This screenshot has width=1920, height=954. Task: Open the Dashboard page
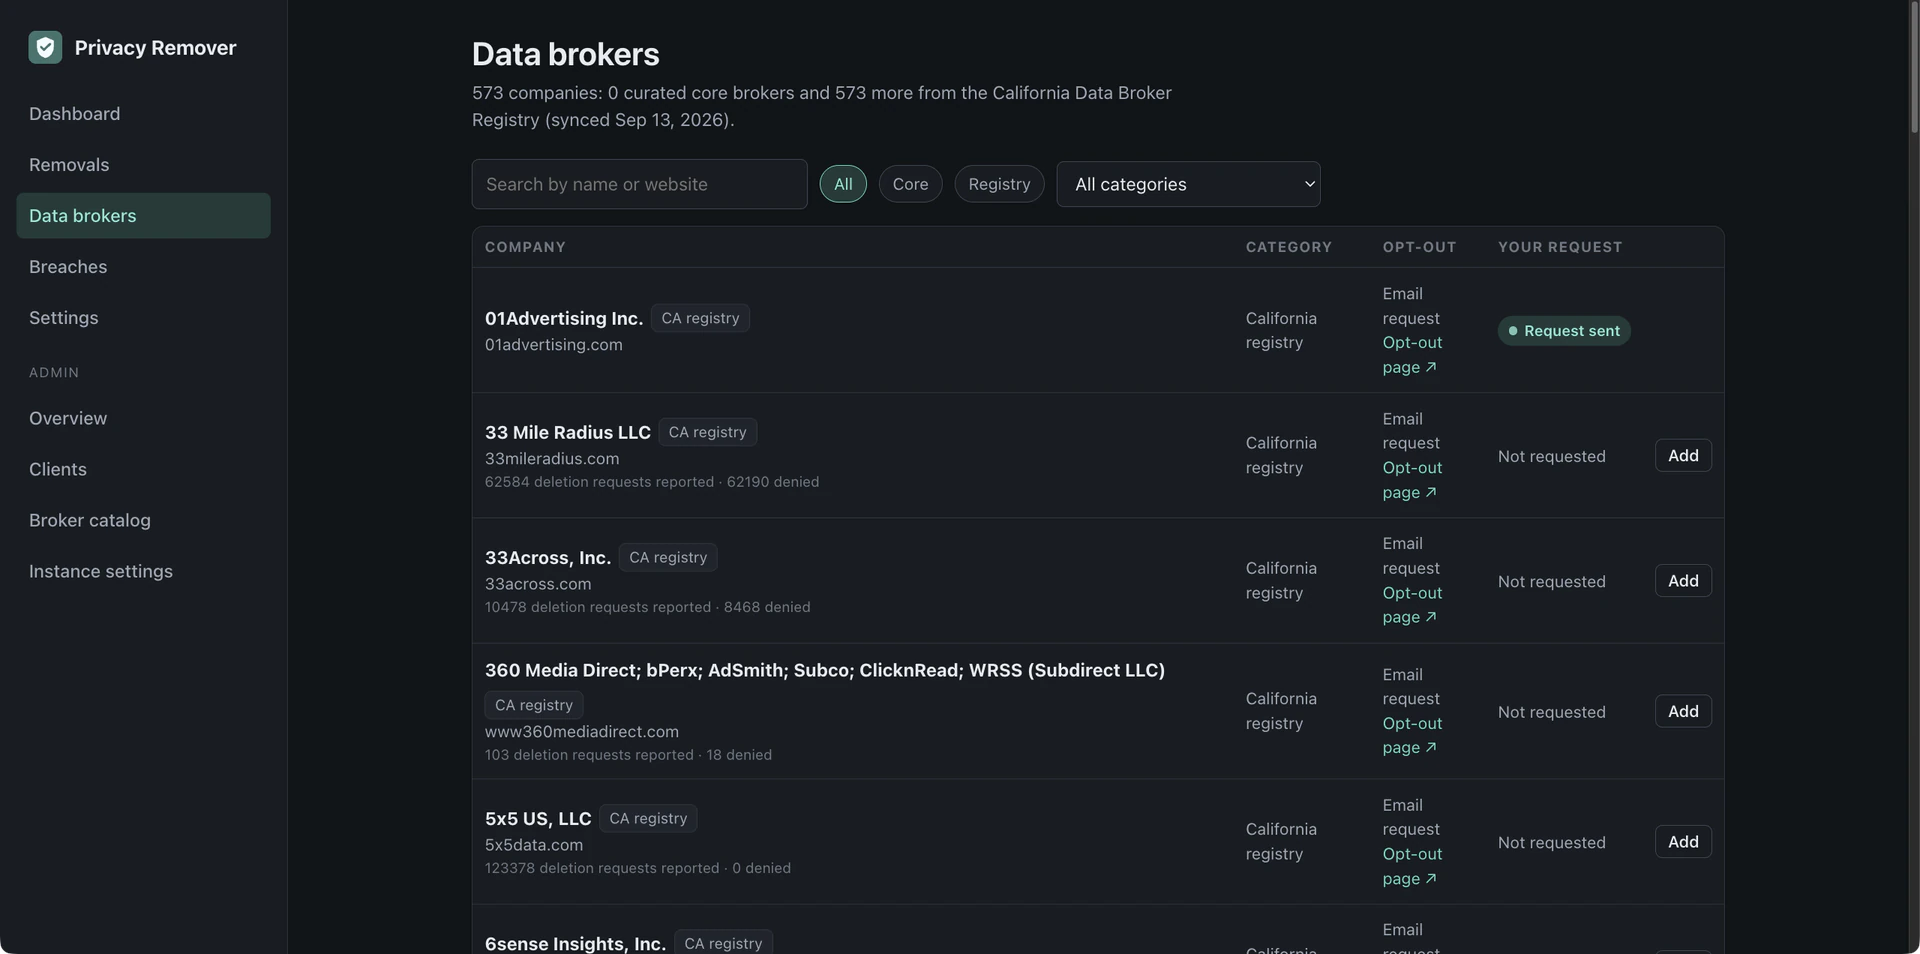point(143,114)
